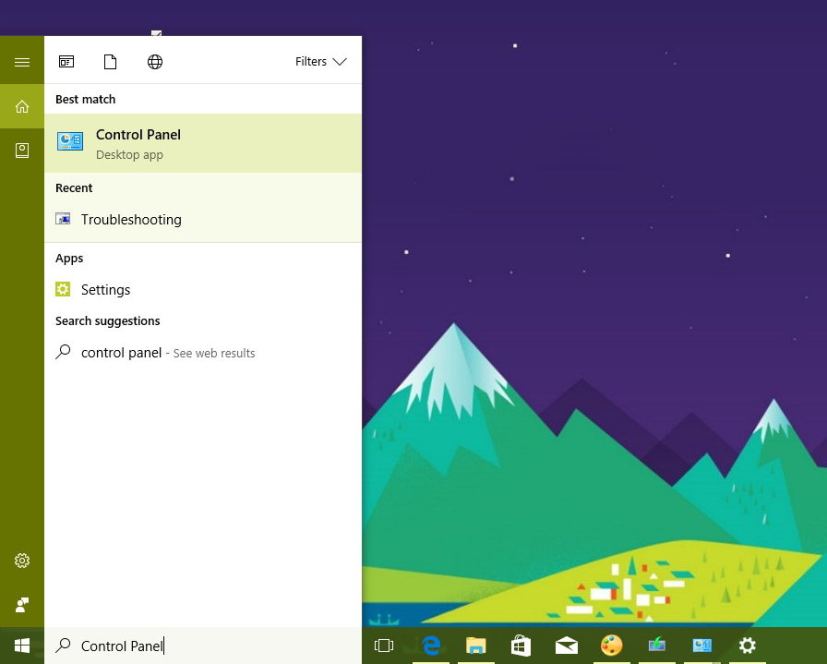
Task: Open the Mail app from taskbar
Action: 566,645
